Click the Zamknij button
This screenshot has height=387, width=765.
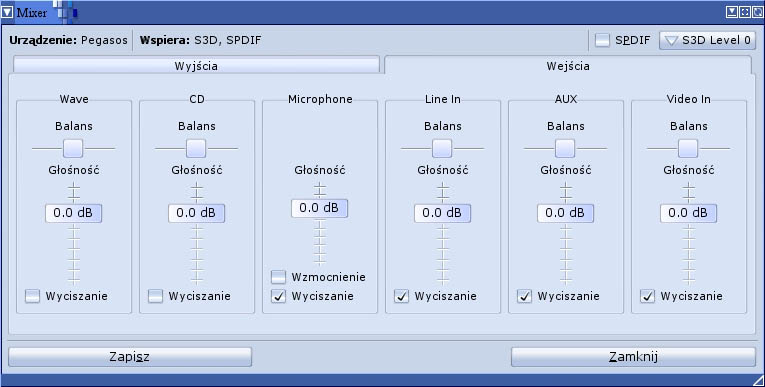click(633, 357)
